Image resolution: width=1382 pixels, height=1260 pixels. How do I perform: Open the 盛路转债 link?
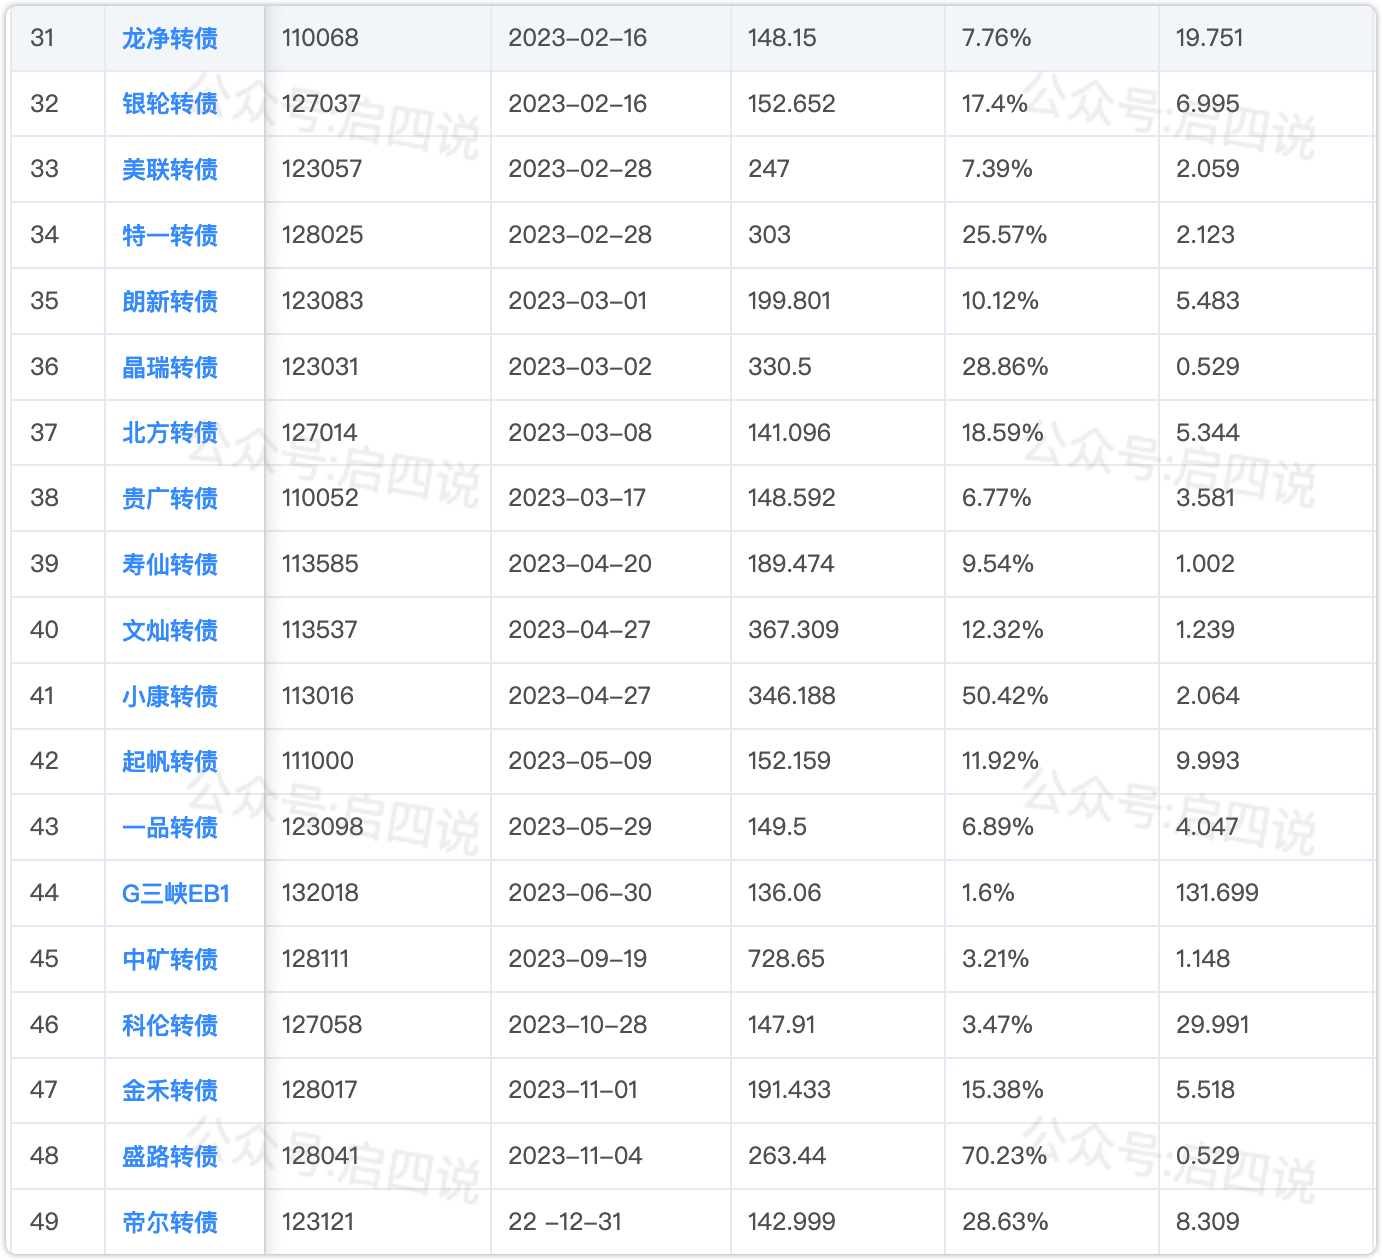click(170, 1156)
